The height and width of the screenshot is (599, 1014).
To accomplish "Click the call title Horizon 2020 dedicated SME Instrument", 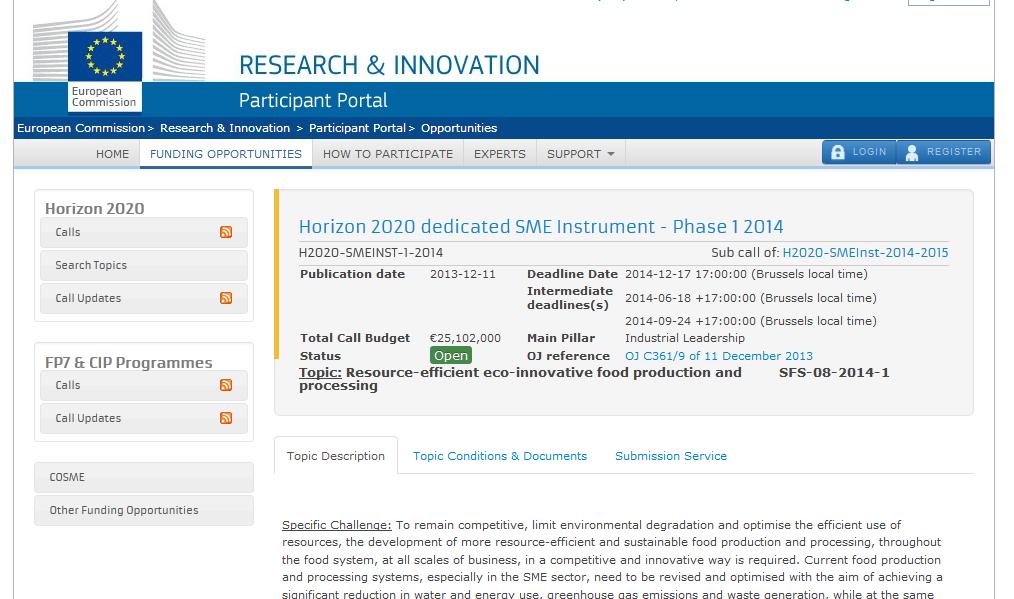I will (x=541, y=227).
